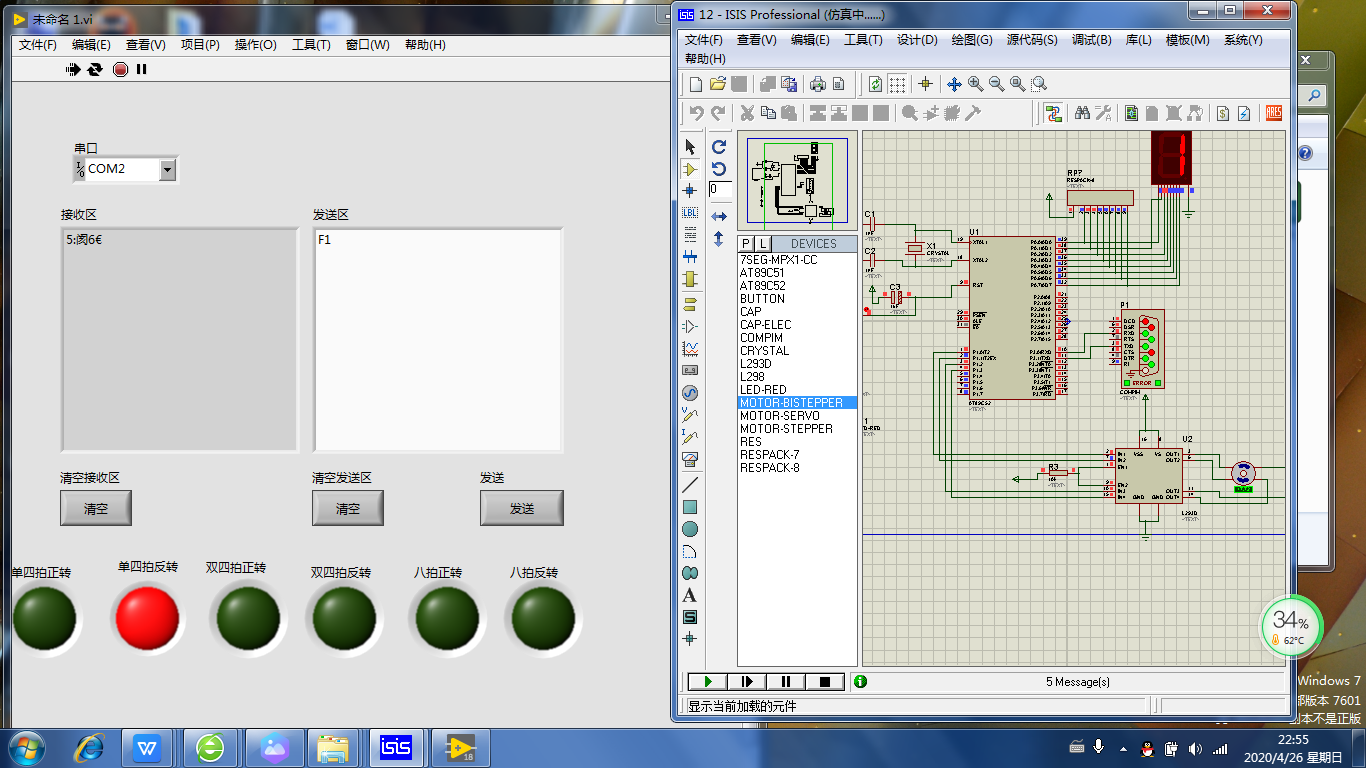Click the New Design file icon in ISIS
1366x768 pixels.
[x=697, y=84]
